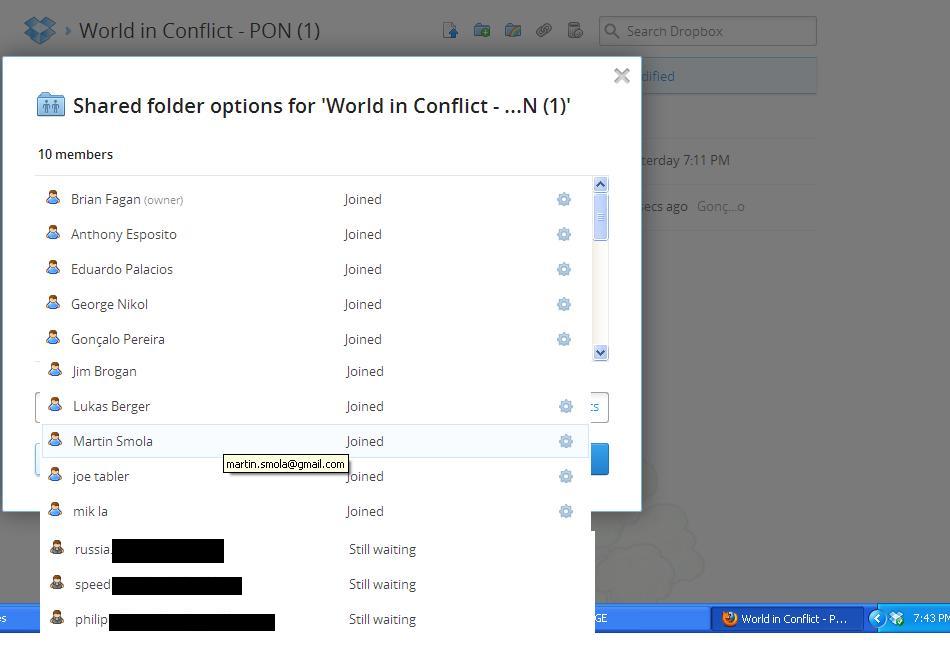This screenshot has height=650, width=950.
Task: Open the gear menu for mik la
Action: pyautogui.click(x=566, y=511)
